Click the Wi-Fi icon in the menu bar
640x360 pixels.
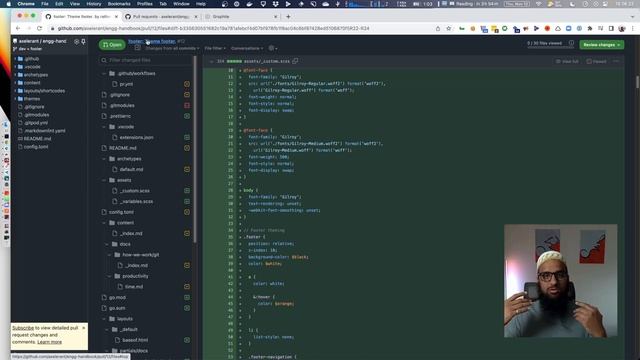pyautogui.click(x=538, y=4)
